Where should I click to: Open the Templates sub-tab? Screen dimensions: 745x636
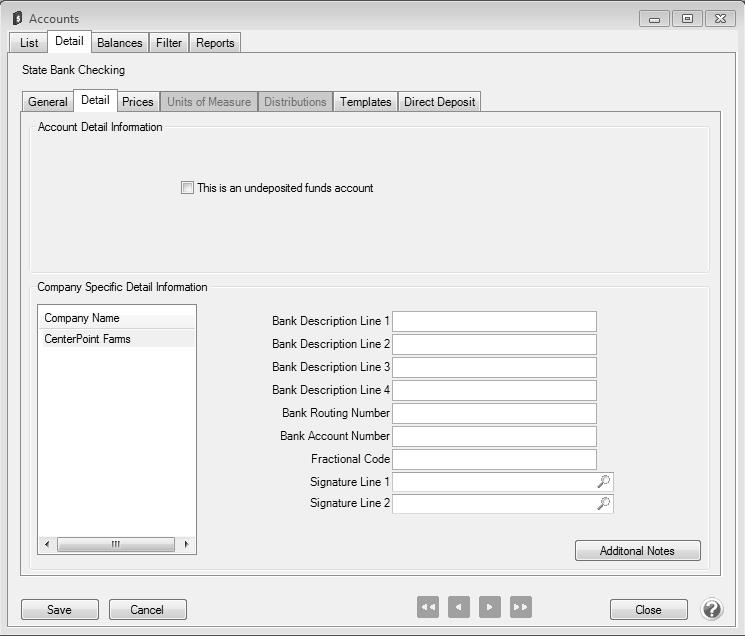365,102
